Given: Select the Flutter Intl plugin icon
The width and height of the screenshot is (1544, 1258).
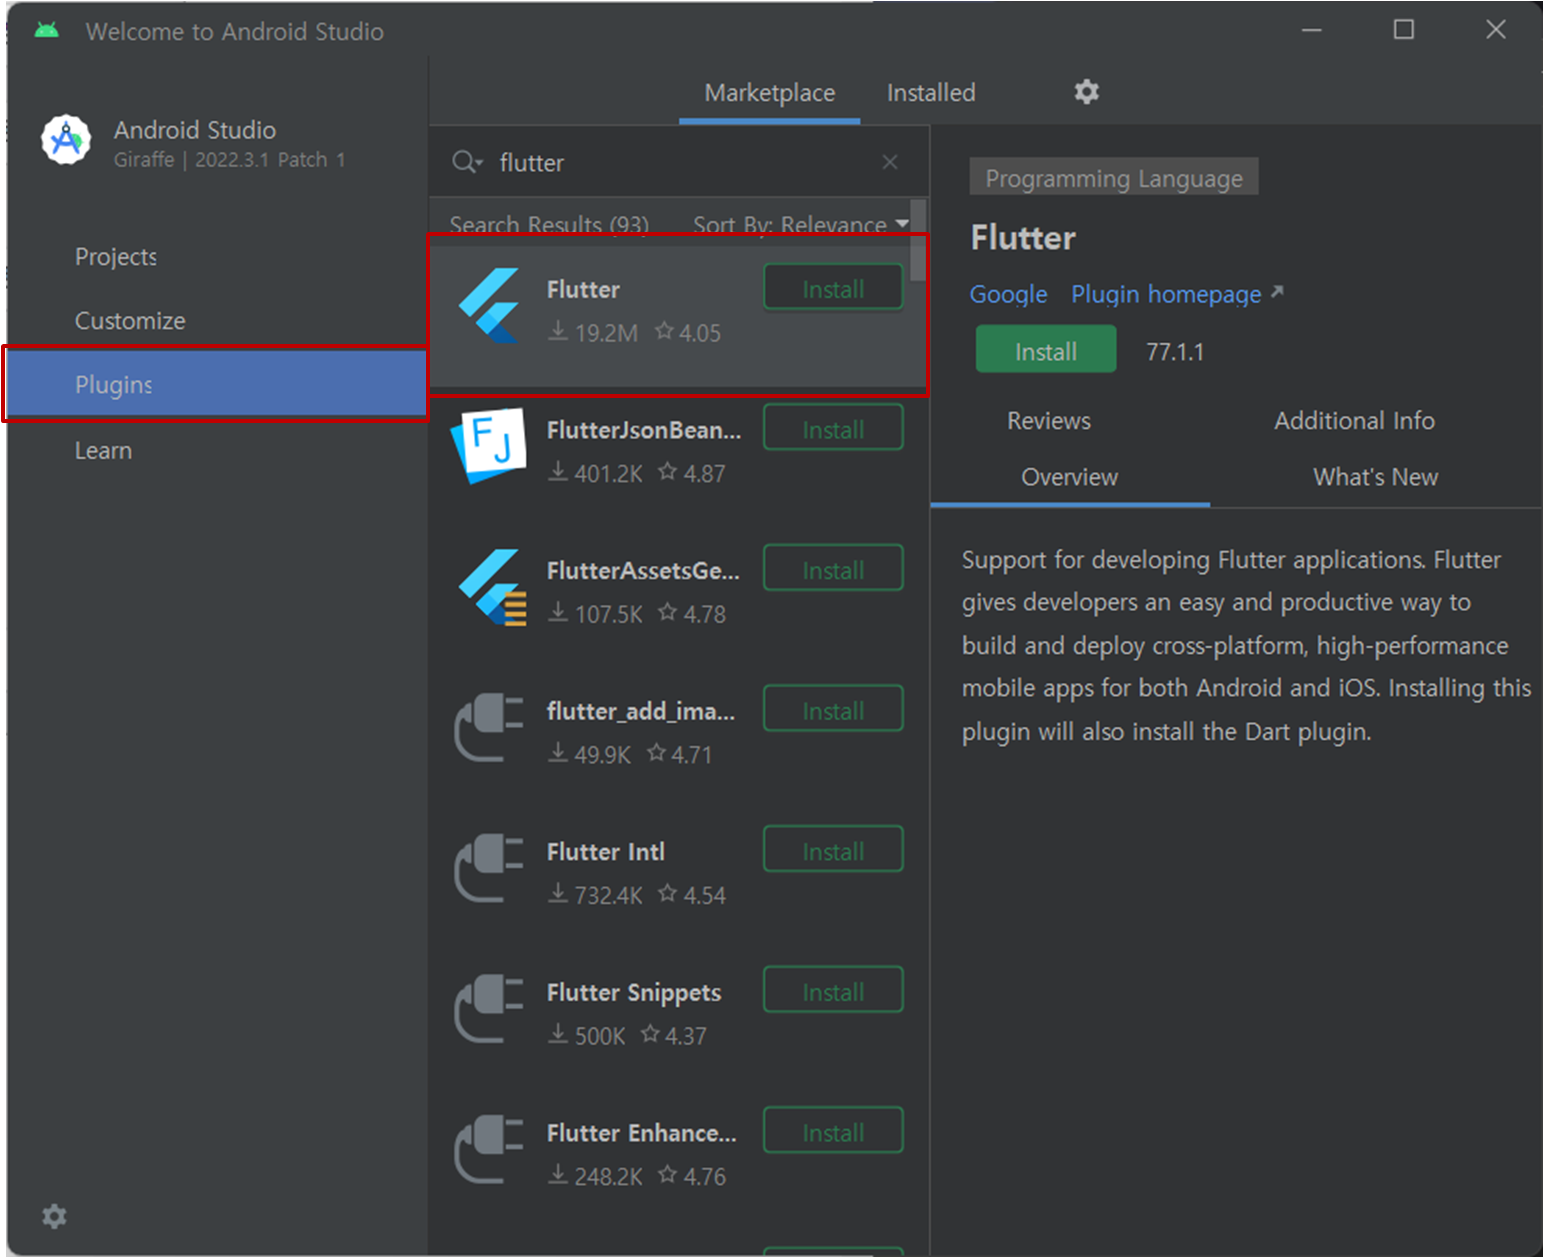Looking at the screenshot, I should 489,869.
